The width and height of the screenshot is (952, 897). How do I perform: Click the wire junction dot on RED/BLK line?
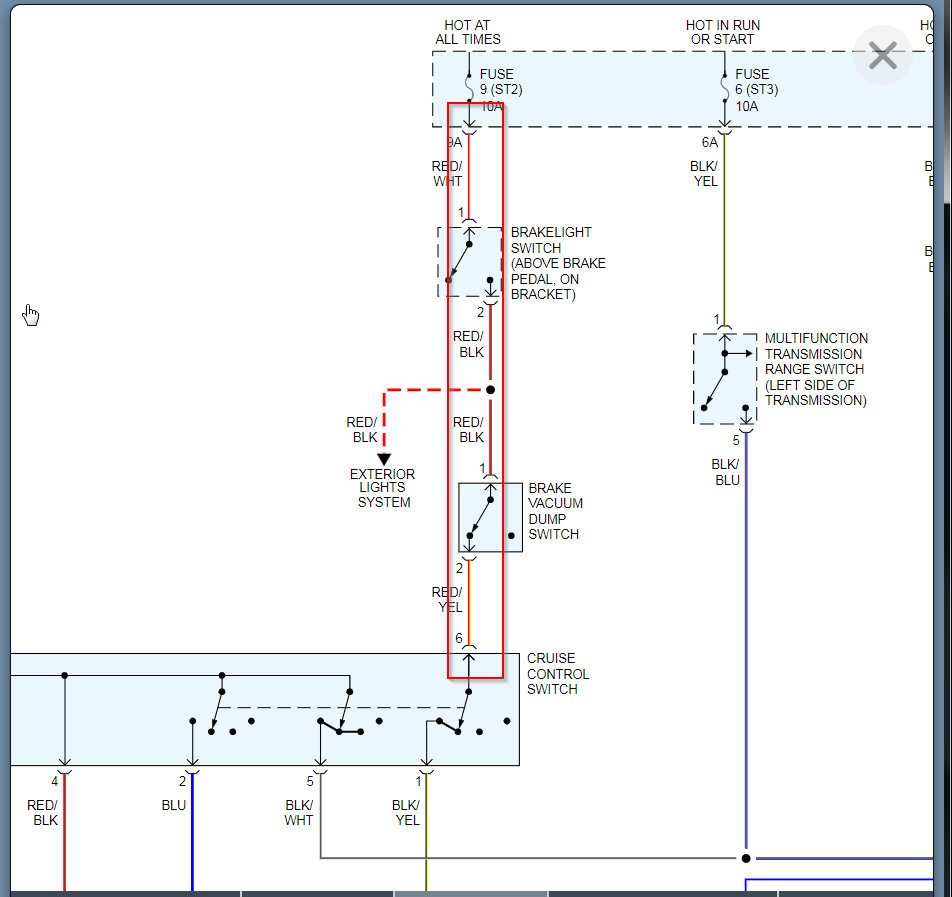pyautogui.click(x=491, y=390)
